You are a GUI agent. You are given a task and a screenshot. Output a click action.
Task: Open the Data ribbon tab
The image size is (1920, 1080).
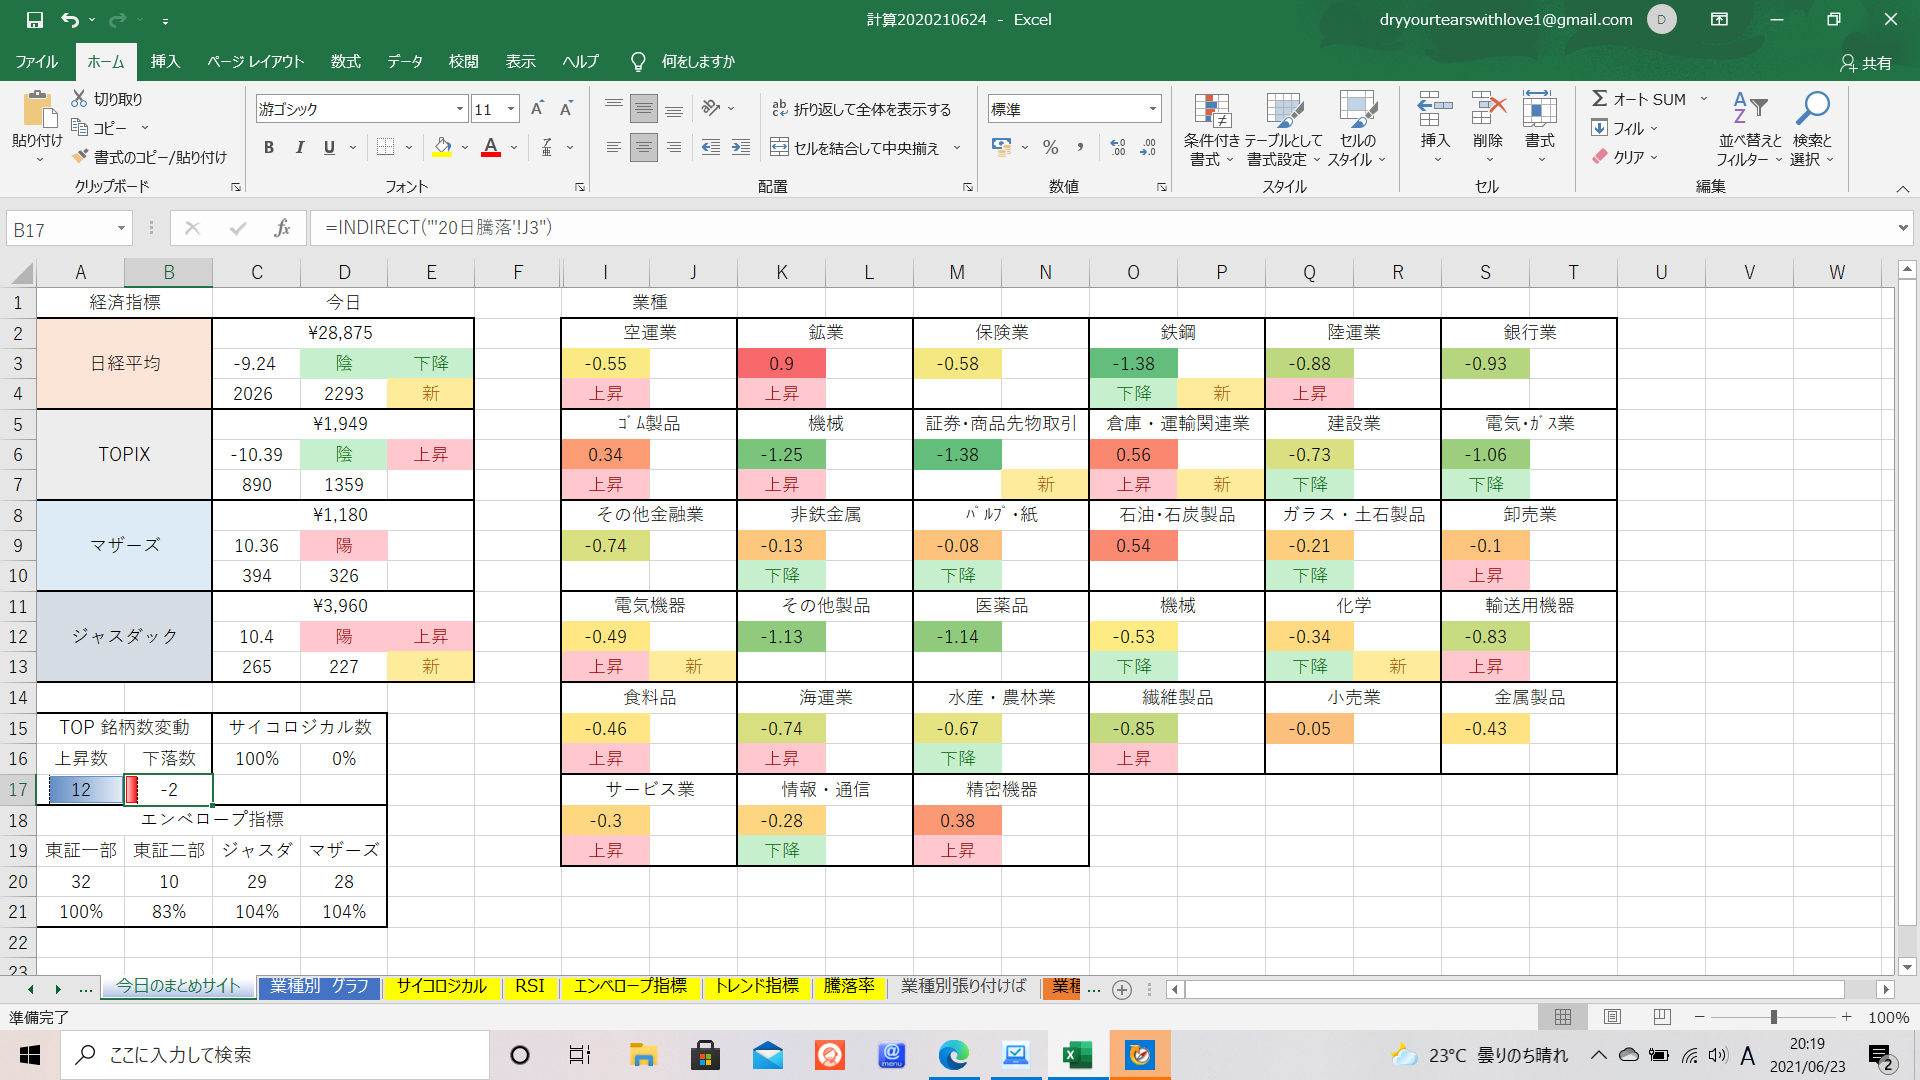point(404,62)
